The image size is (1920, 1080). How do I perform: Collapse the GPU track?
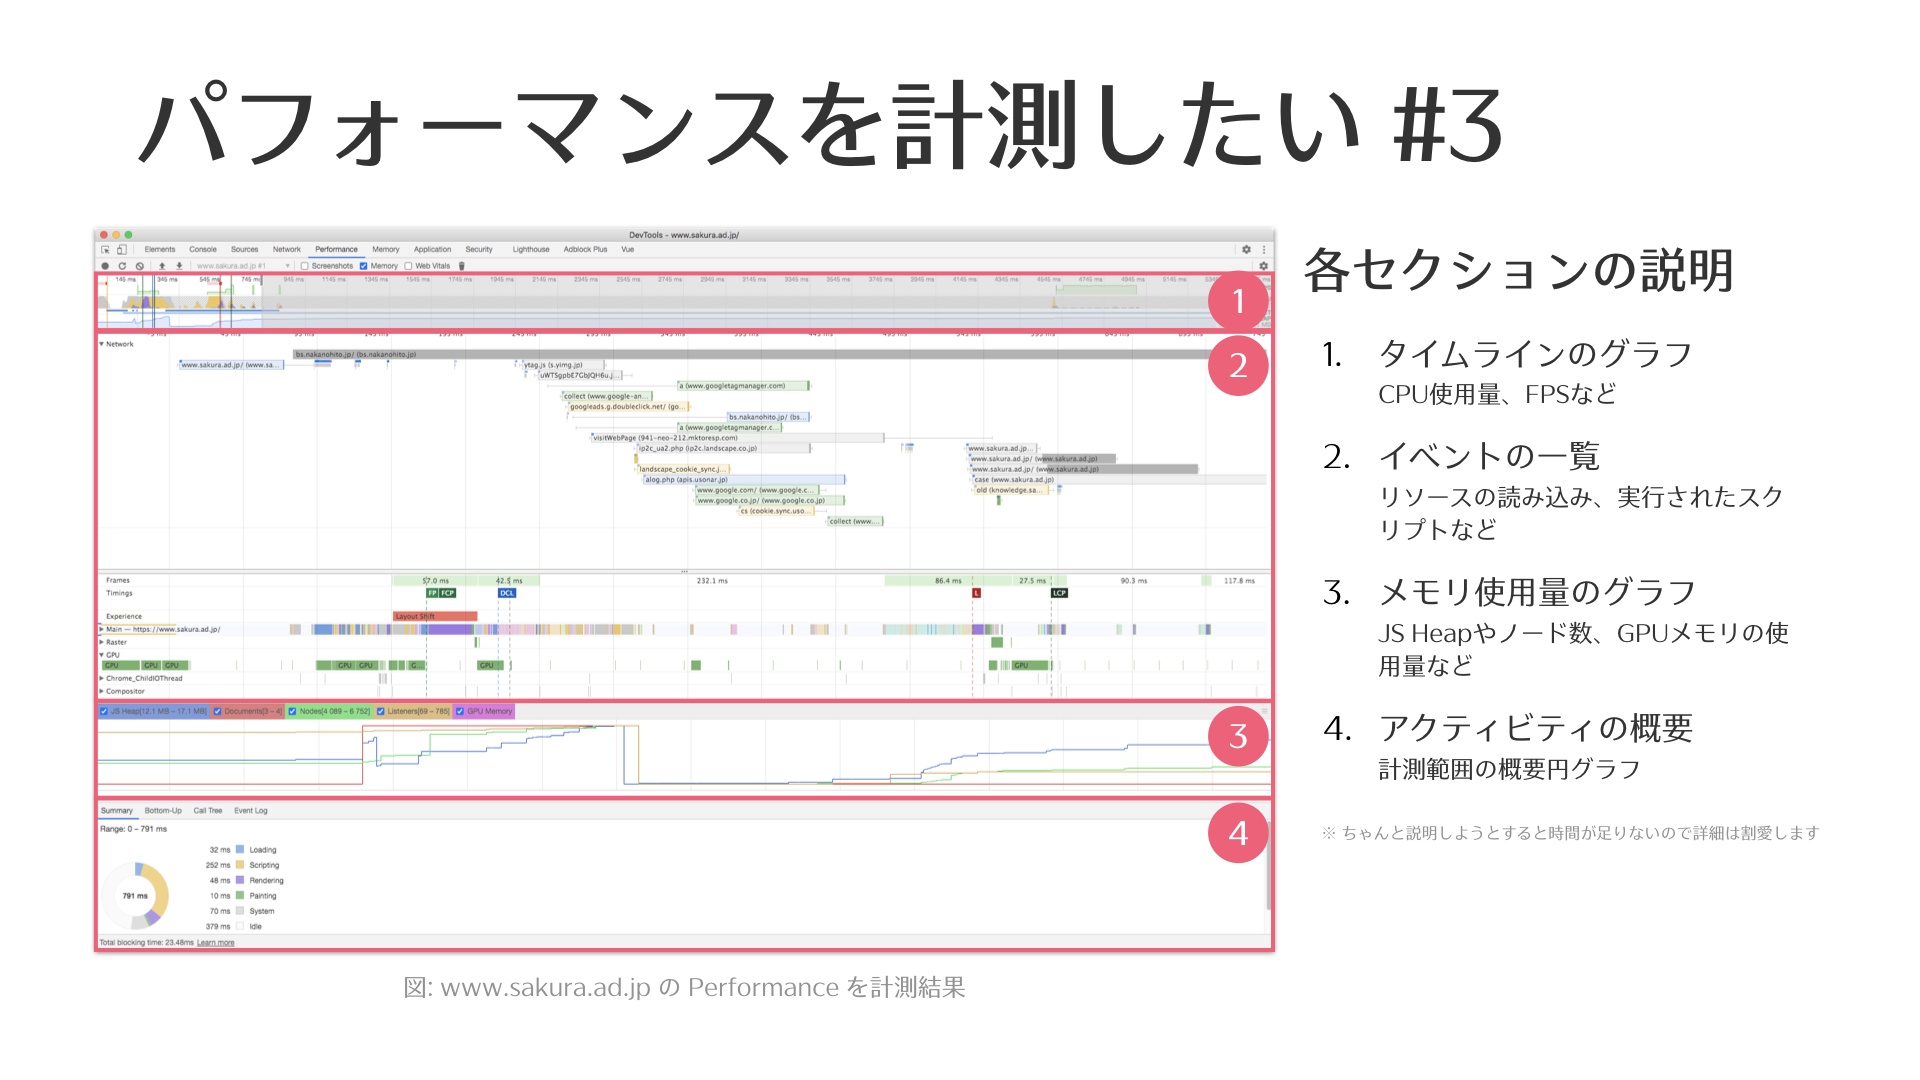[x=102, y=655]
